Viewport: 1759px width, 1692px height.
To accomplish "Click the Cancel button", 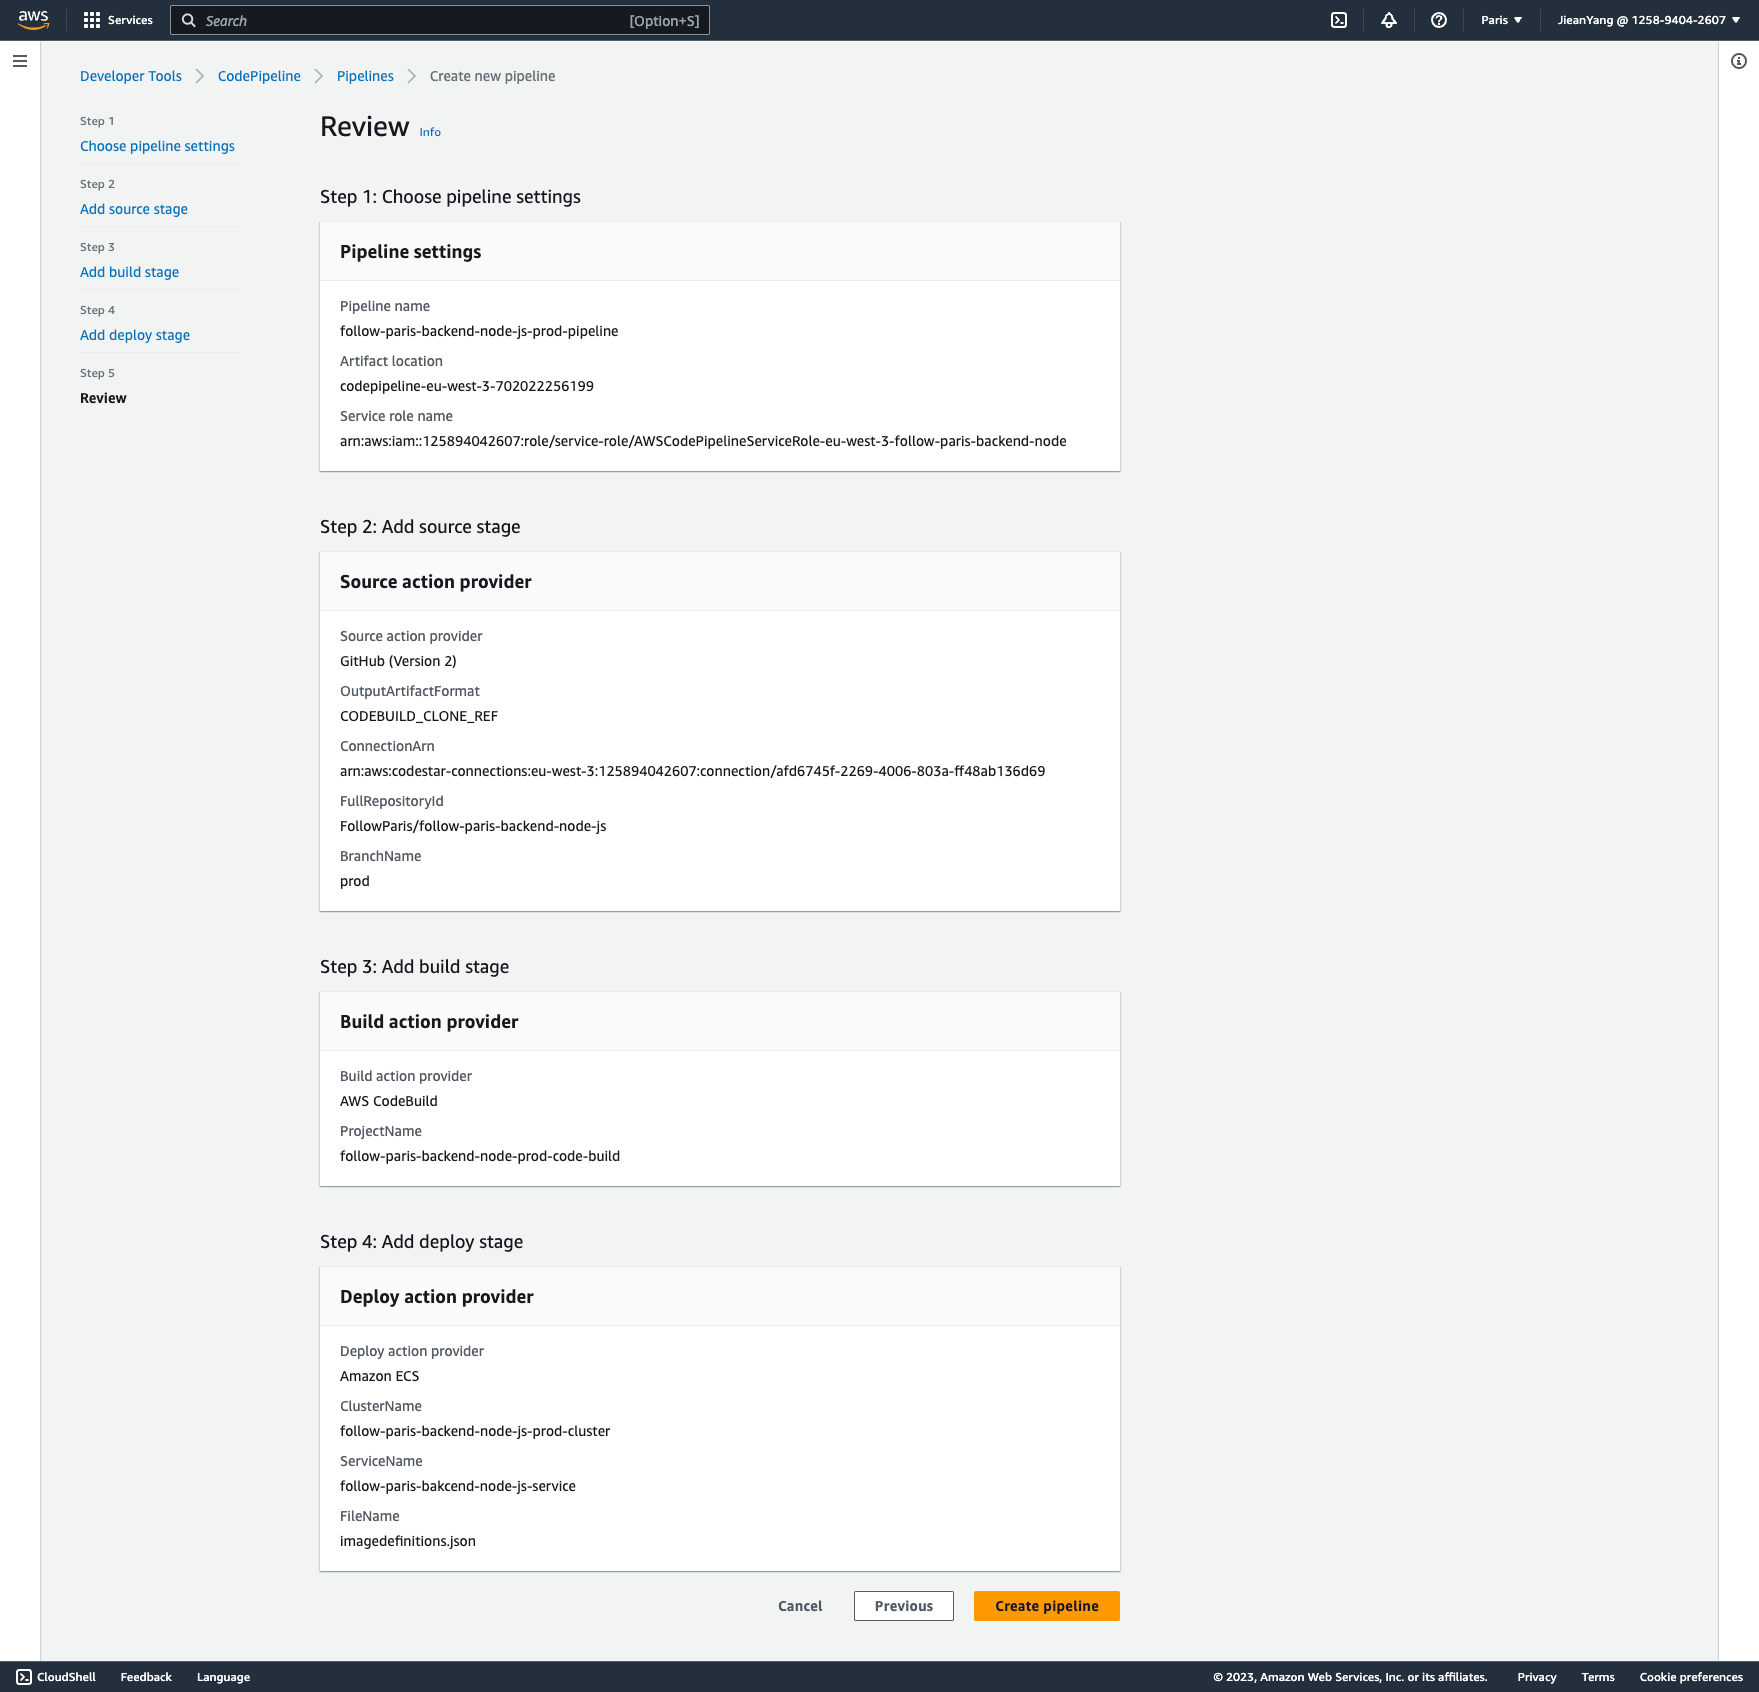I will pyautogui.click(x=800, y=1606).
